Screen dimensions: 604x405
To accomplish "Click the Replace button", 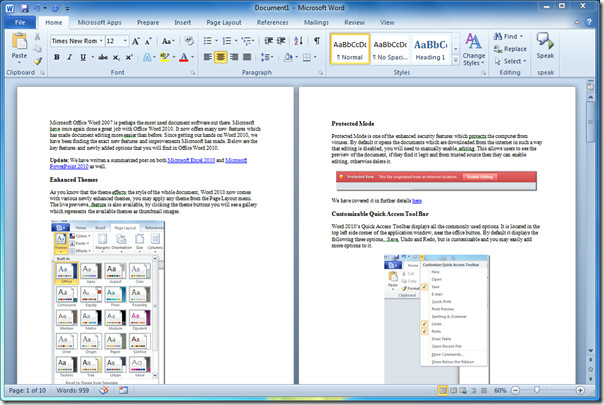I will point(510,49).
